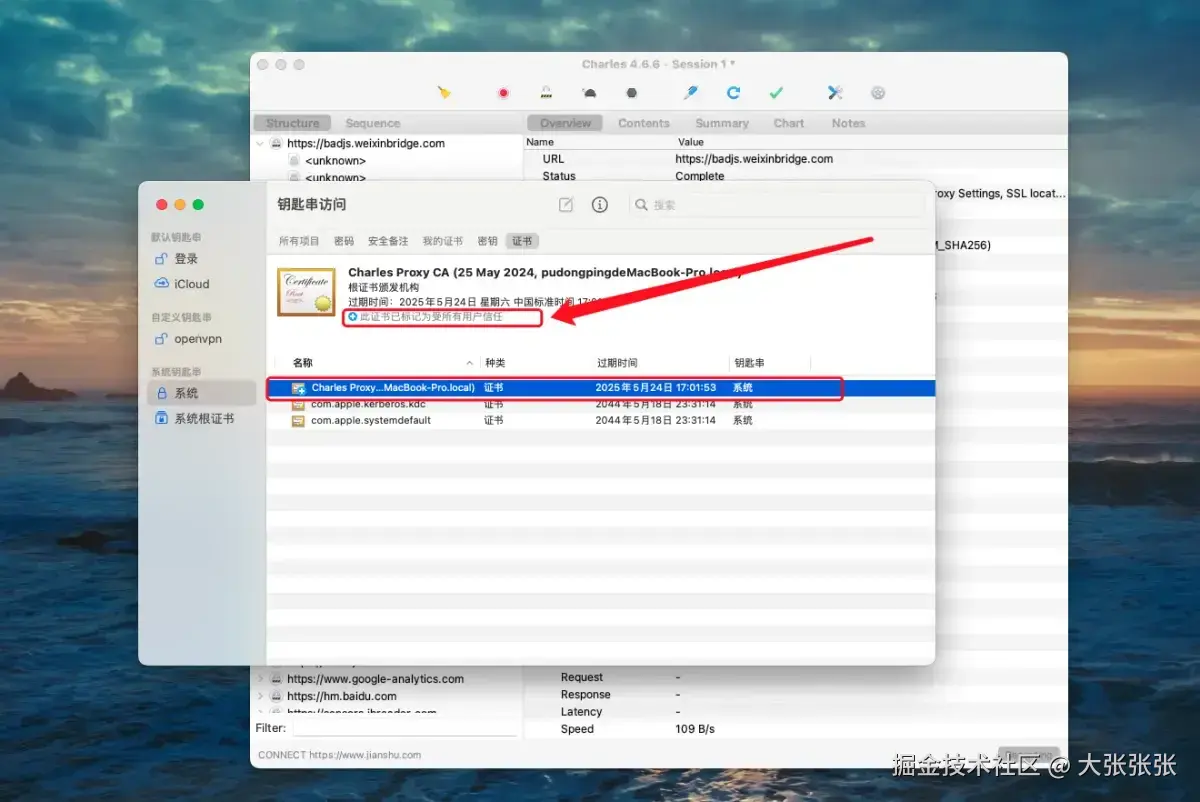Sort by 名称 column header
Screen dimensions: 1200x802
302,363
